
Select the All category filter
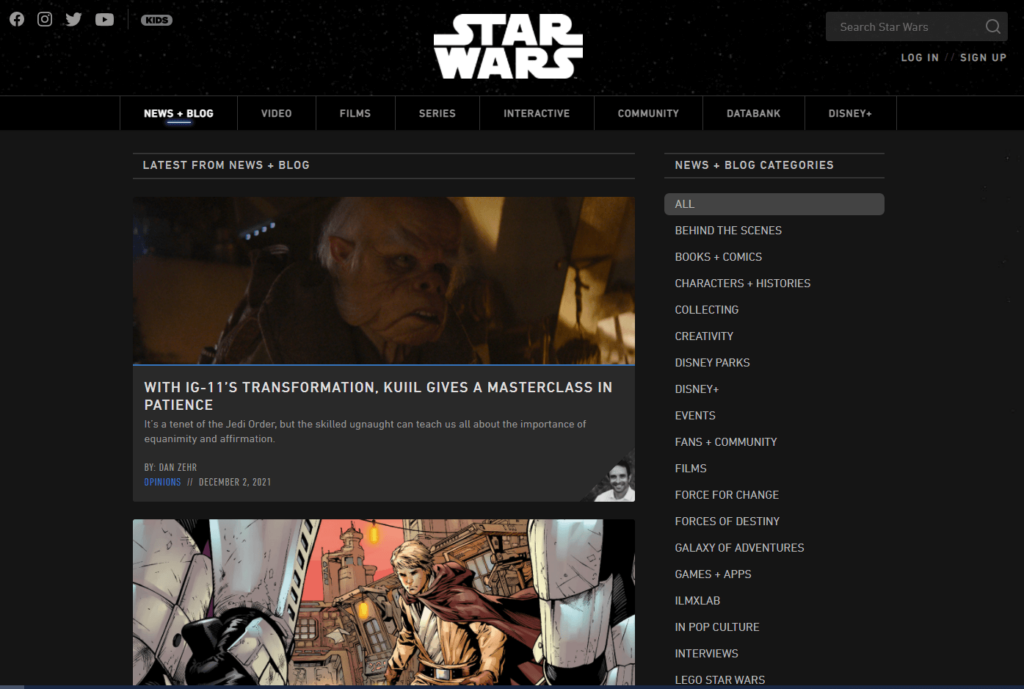(774, 204)
